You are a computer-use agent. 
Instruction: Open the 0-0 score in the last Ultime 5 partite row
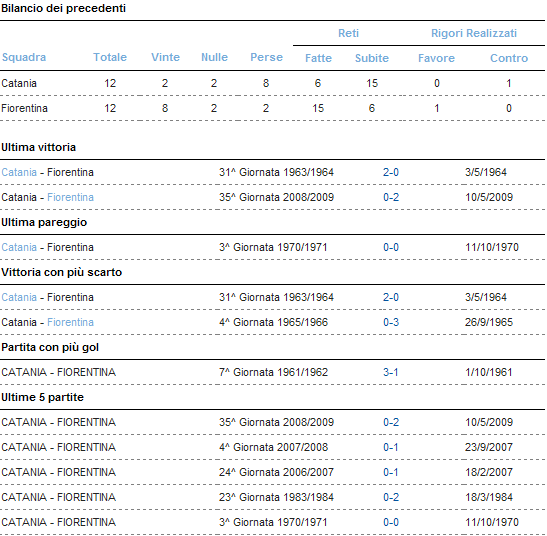click(391, 522)
